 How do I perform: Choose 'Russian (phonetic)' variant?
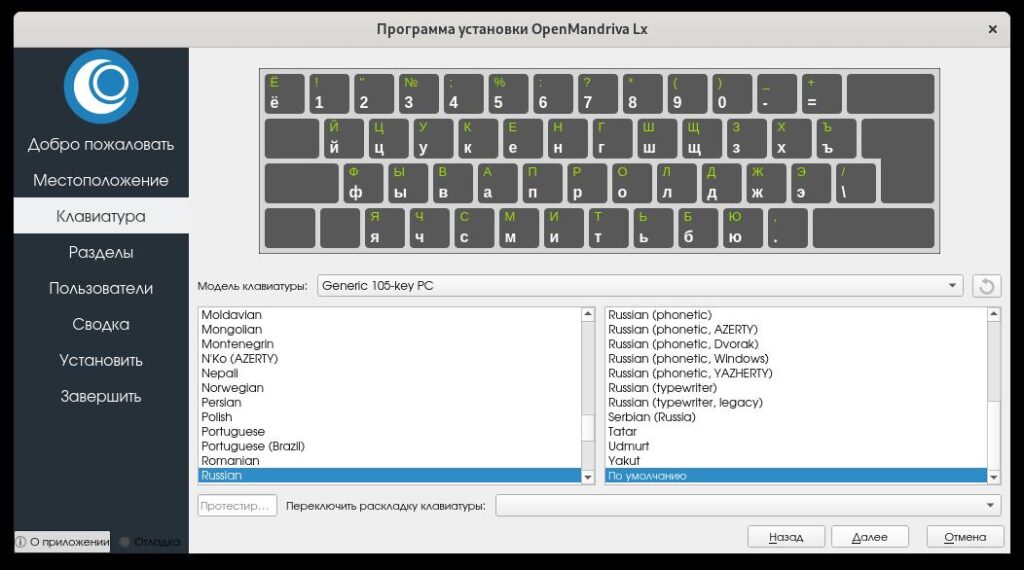796,315
